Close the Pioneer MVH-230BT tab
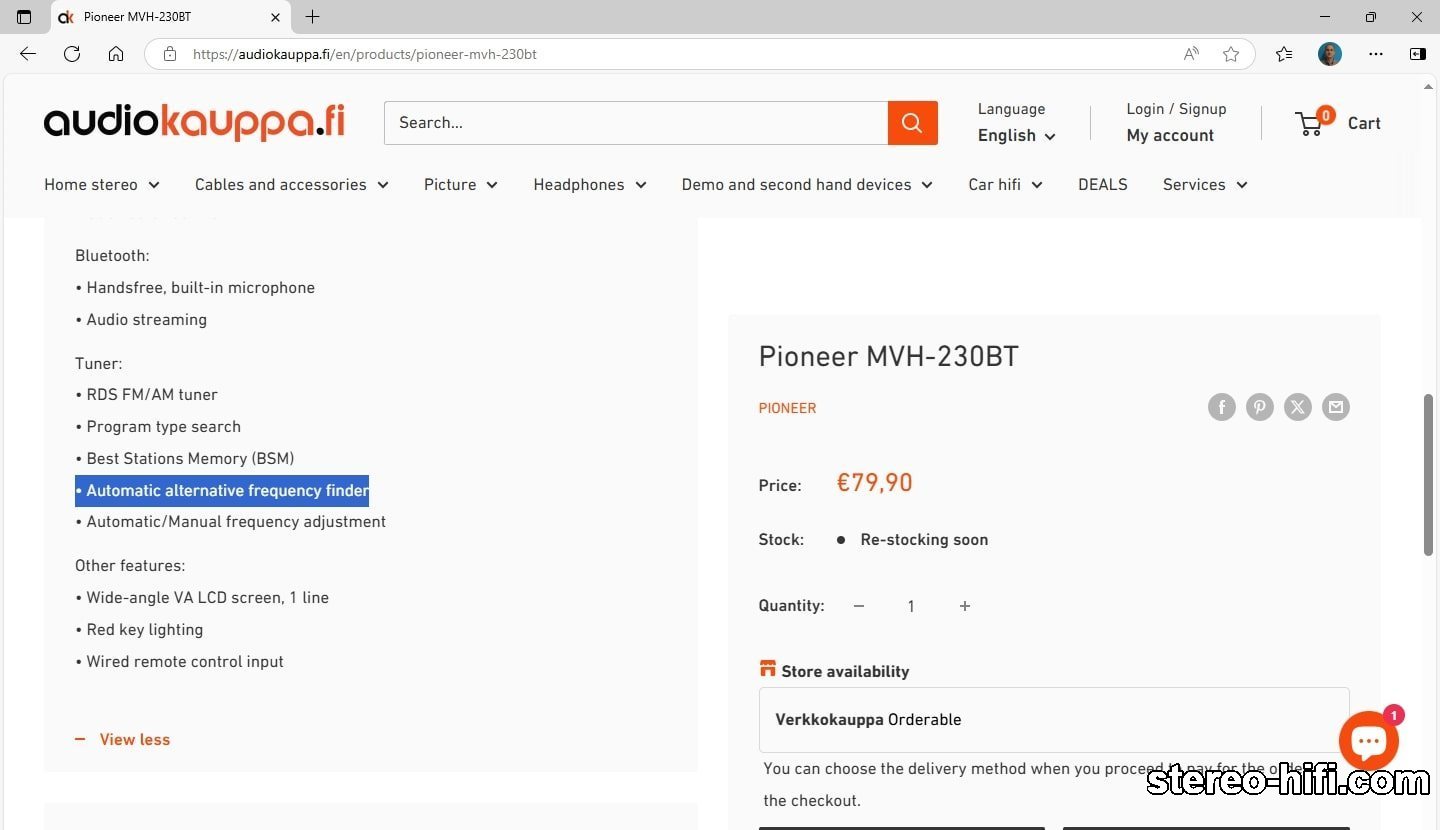This screenshot has width=1440, height=830. point(276,17)
